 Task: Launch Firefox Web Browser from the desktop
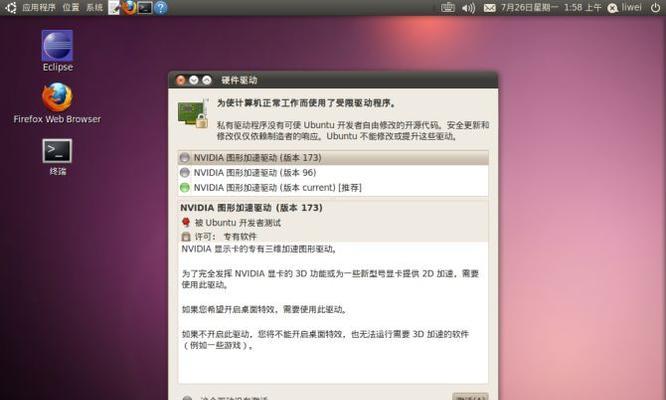[x=57, y=103]
